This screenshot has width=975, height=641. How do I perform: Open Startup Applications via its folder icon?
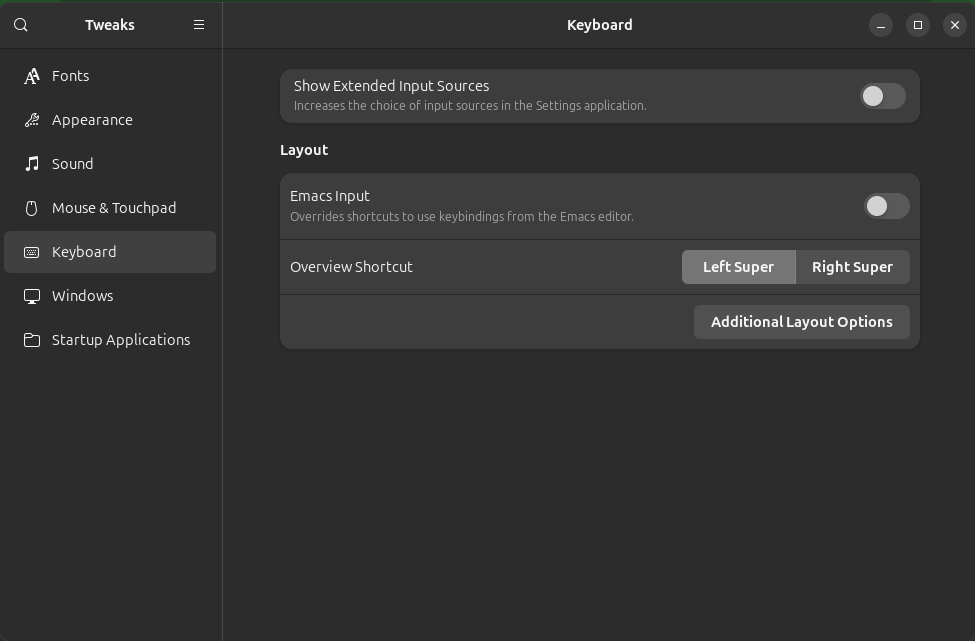[x=31, y=340]
